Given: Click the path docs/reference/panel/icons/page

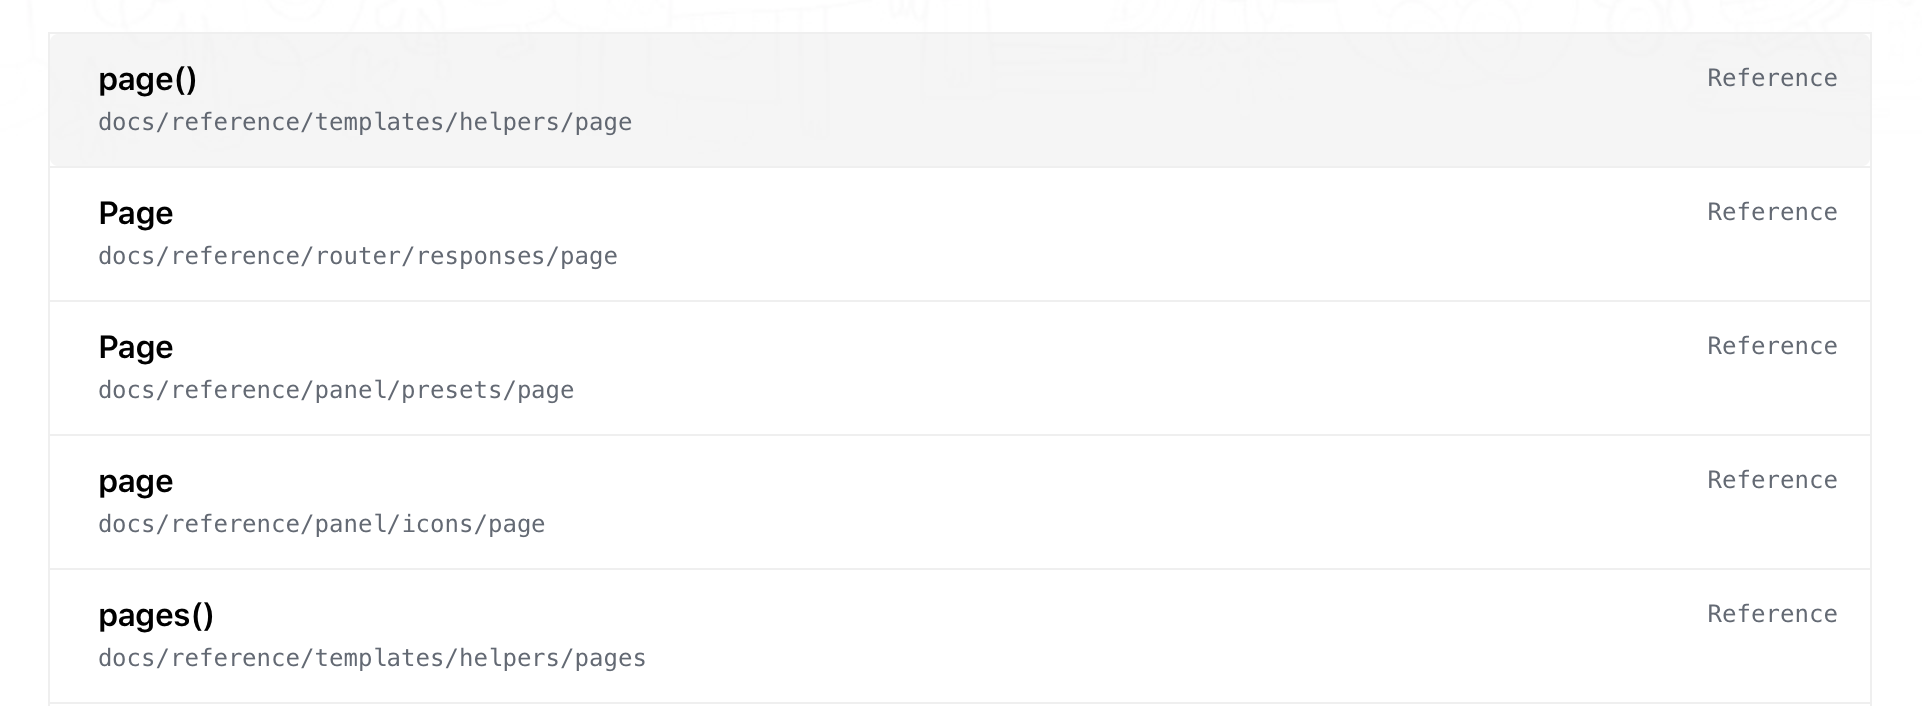Looking at the screenshot, I should click(321, 524).
